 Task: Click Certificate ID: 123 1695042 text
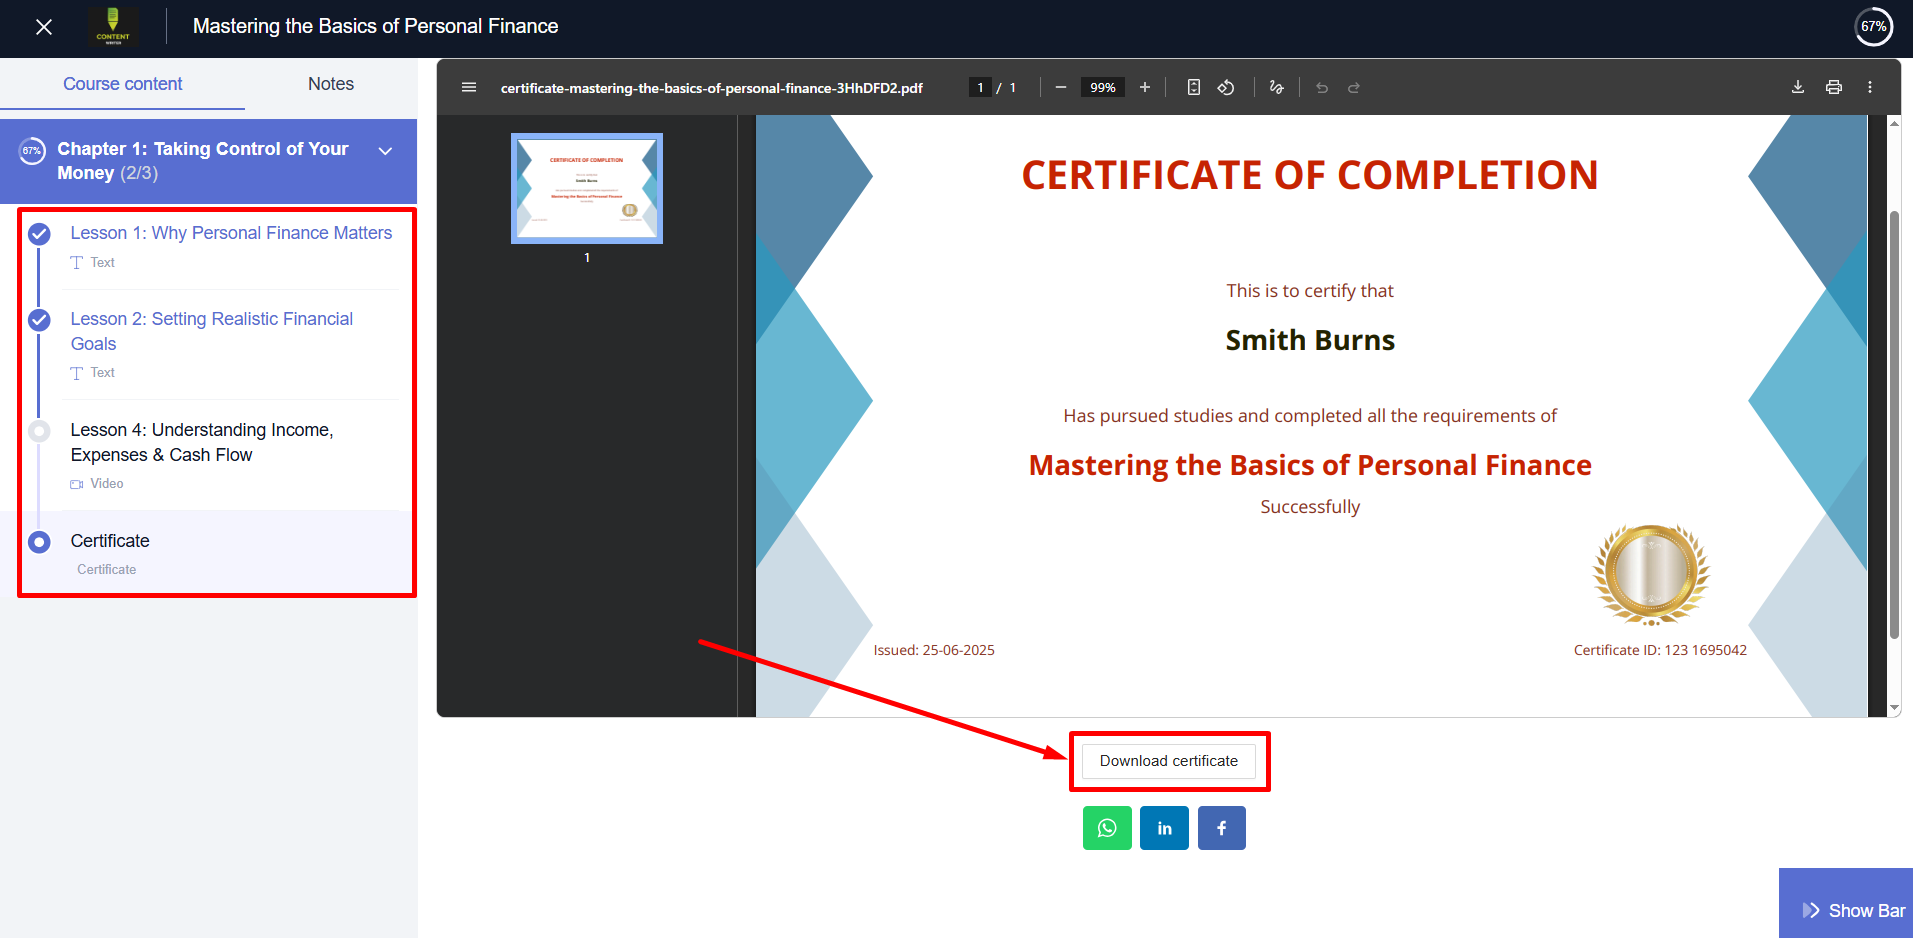point(1660,650)
